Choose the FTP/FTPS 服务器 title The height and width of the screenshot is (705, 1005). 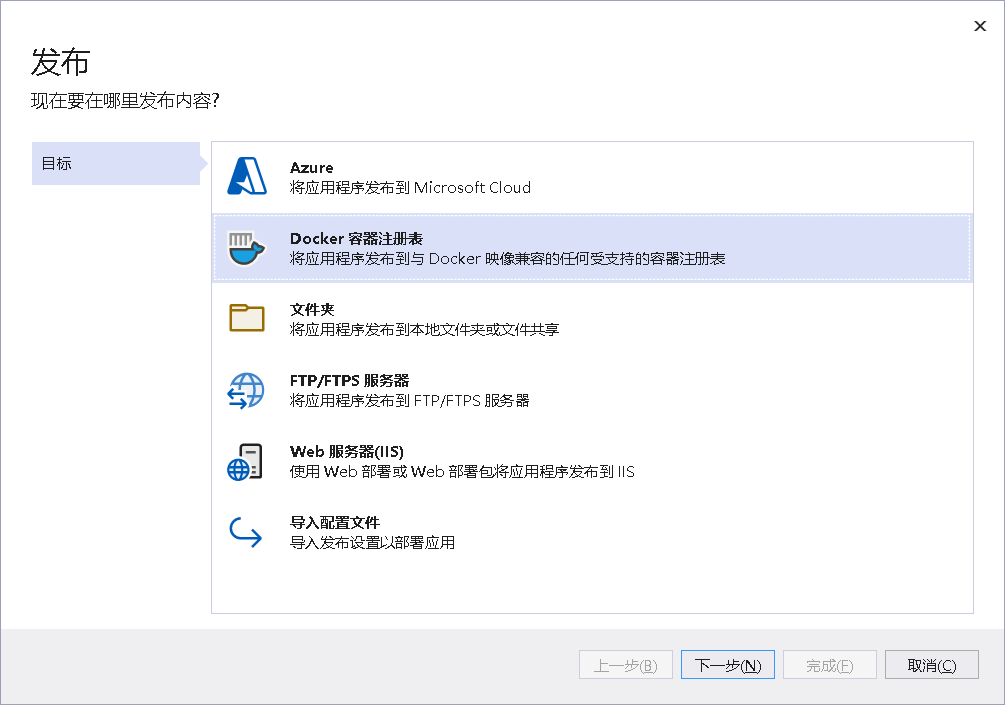(x=349, y=381)
